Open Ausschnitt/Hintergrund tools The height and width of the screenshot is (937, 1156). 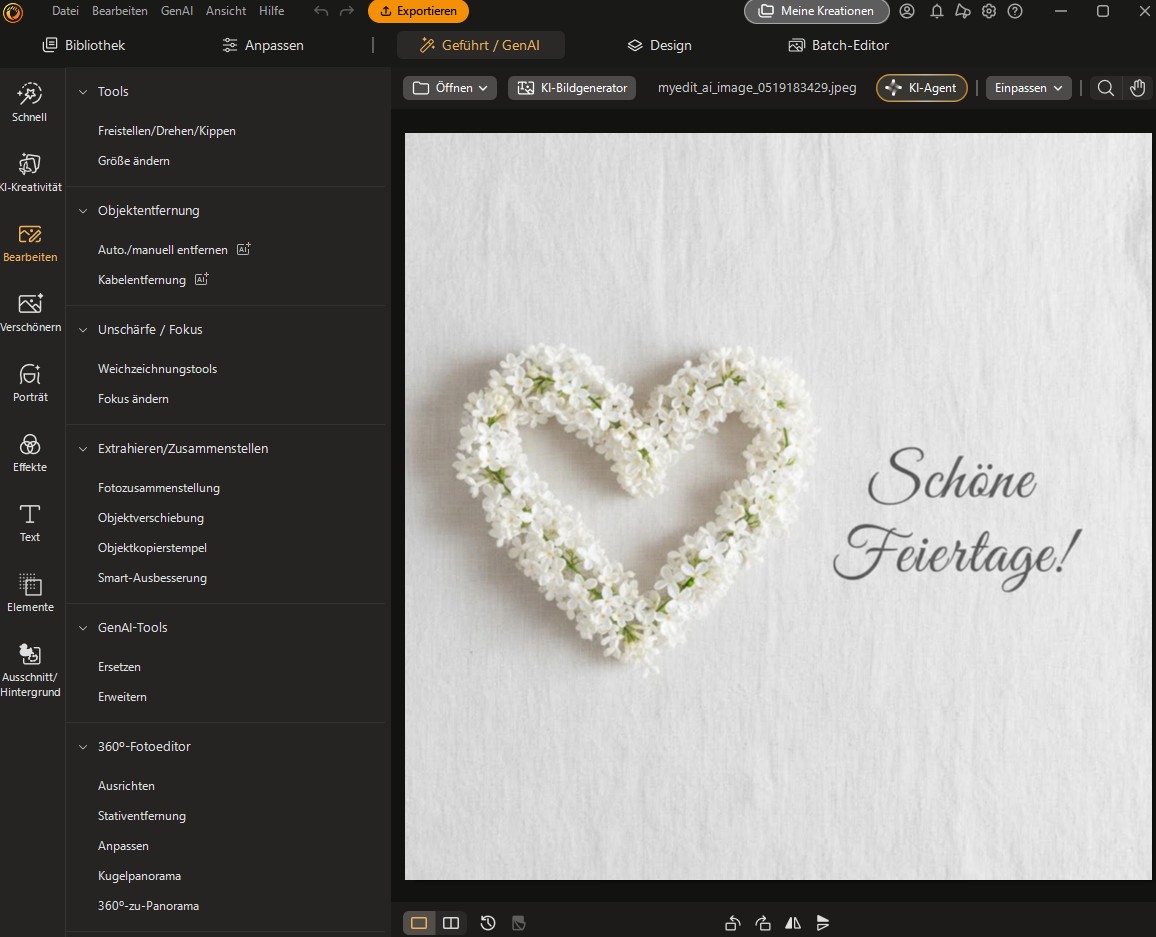coord(29,670)
